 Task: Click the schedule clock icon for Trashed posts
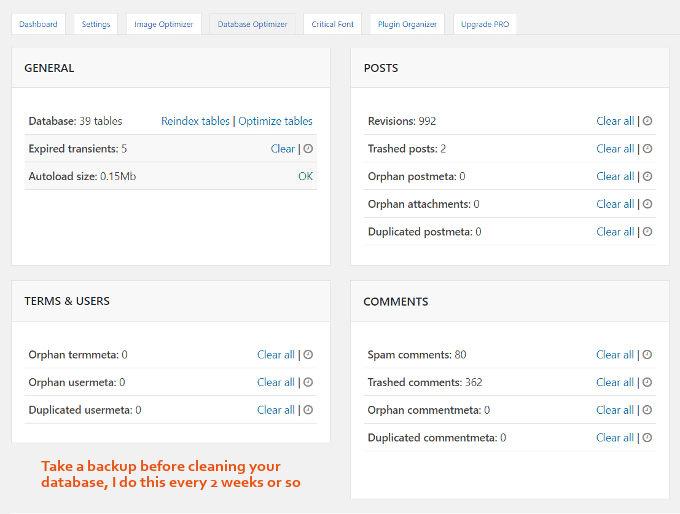pyautogui.click(x=647, y=149)
